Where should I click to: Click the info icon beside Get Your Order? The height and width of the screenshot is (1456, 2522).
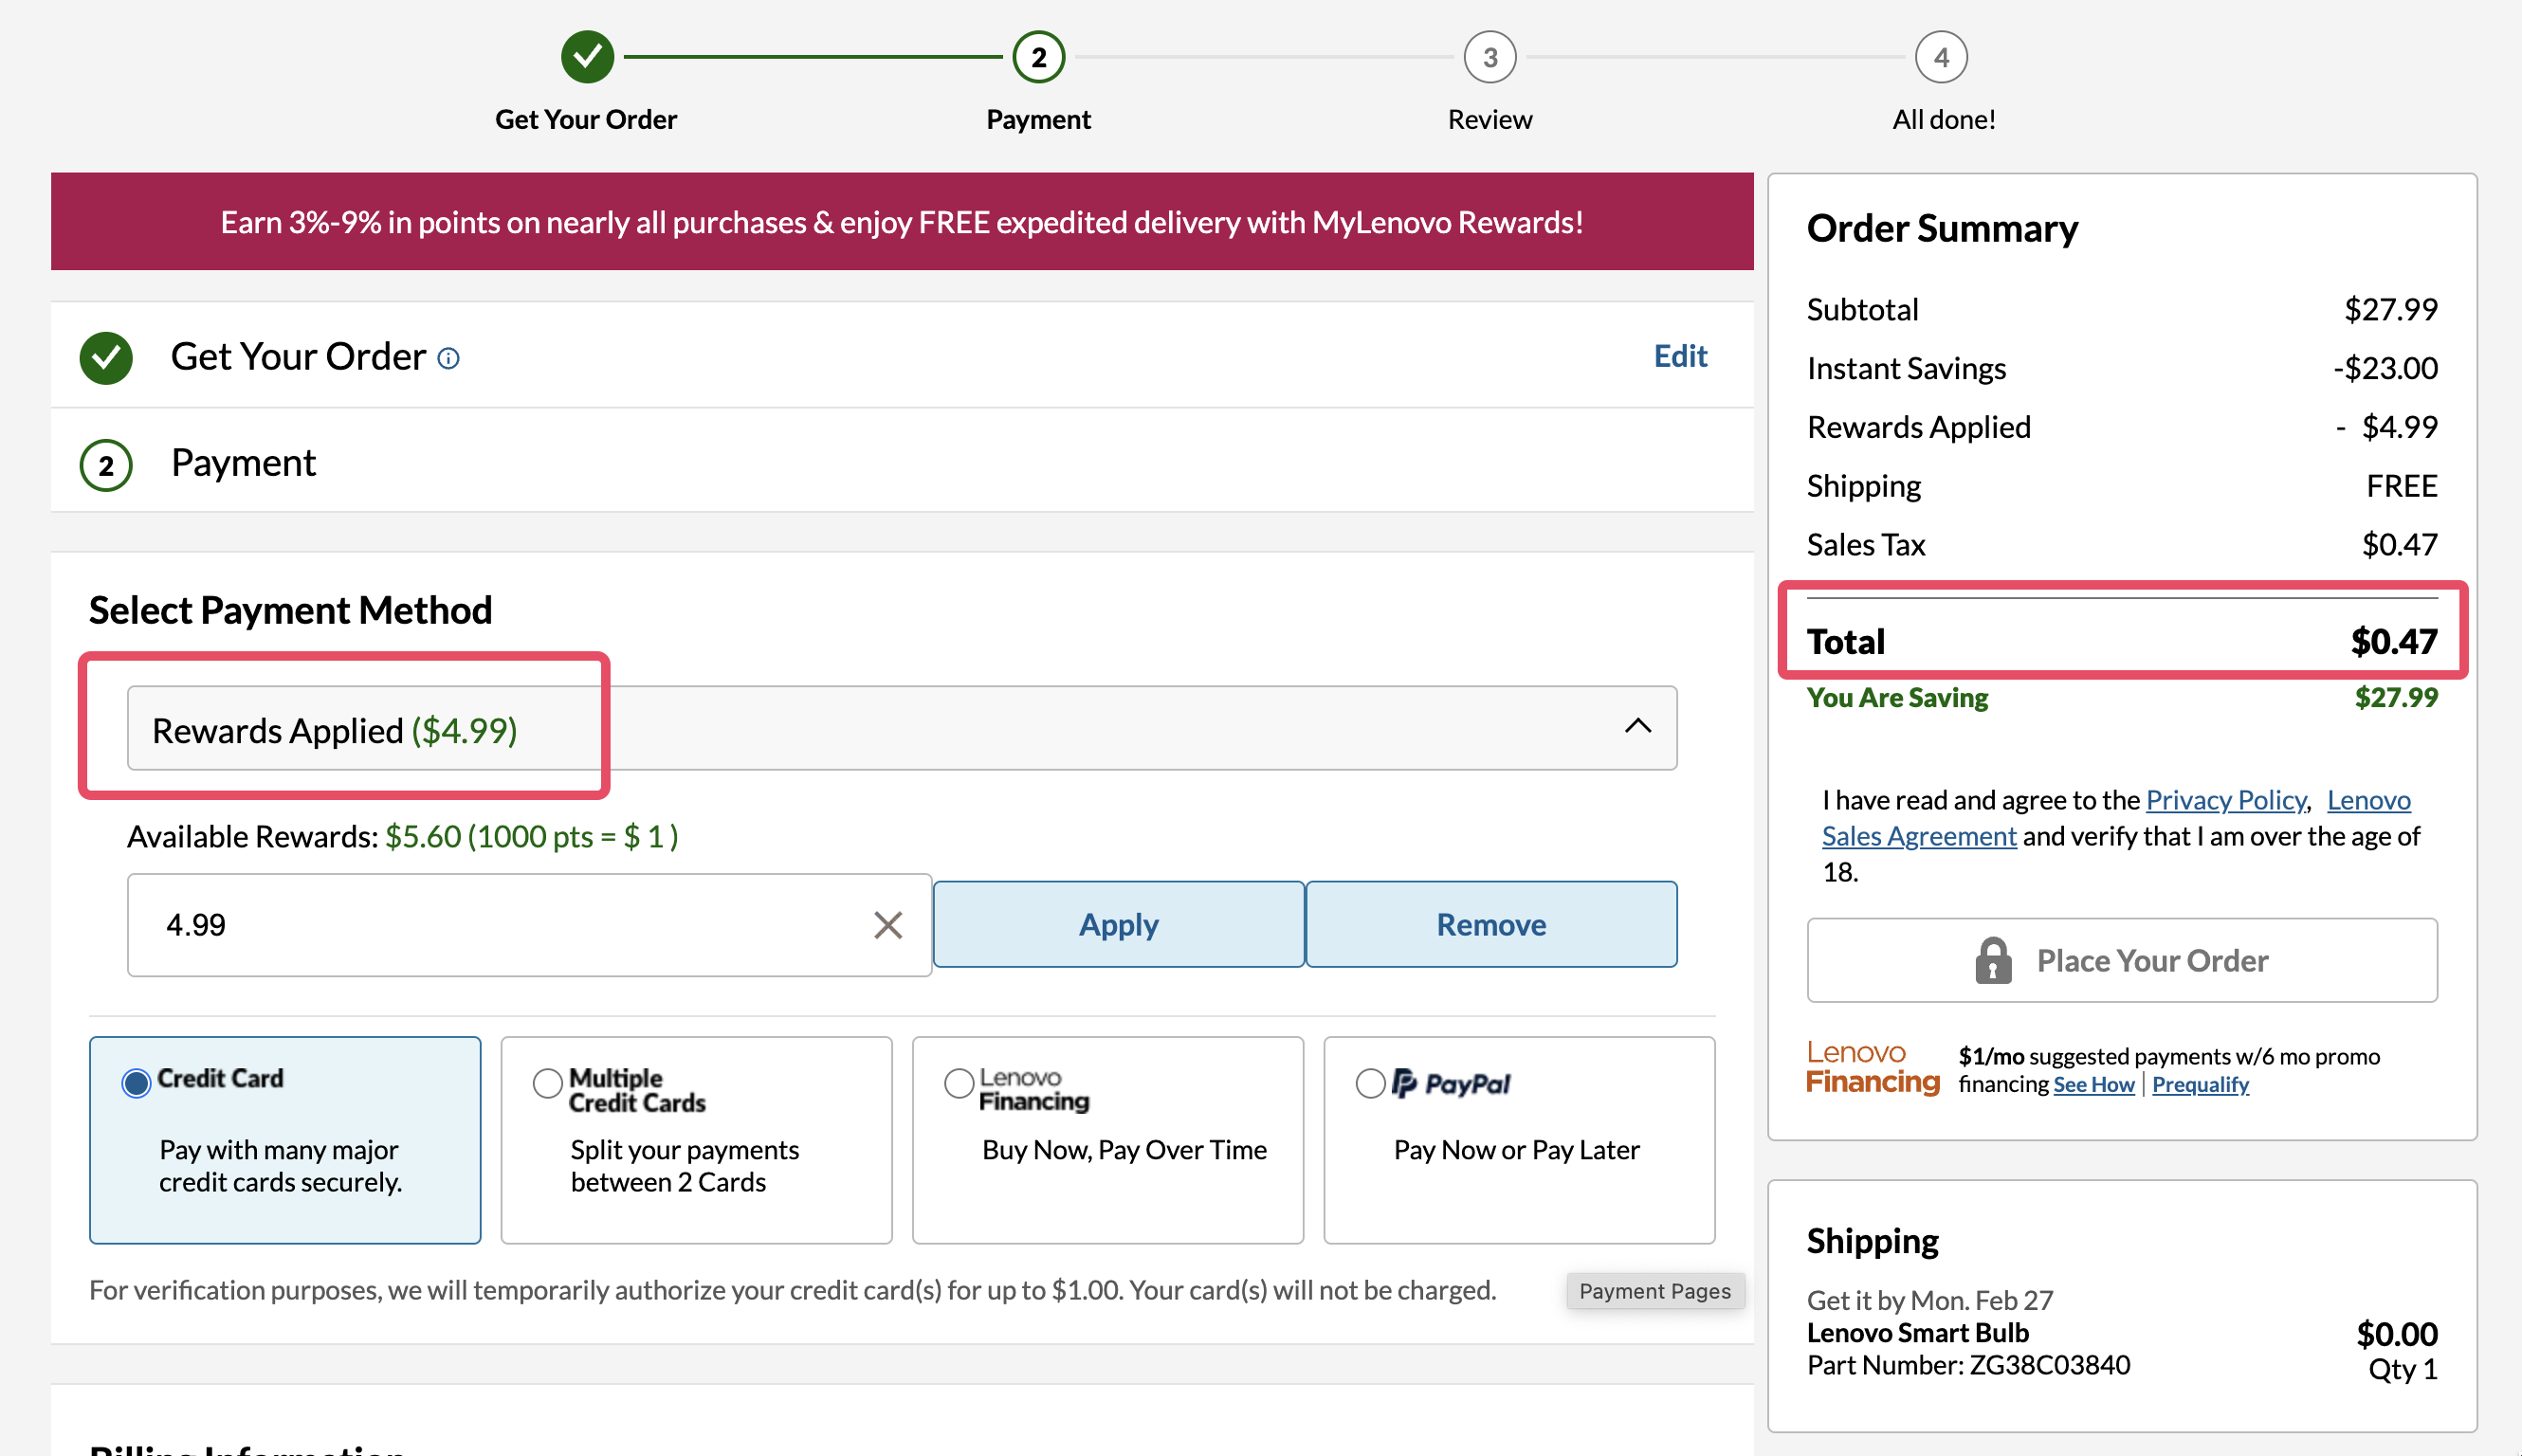(449, 358)
